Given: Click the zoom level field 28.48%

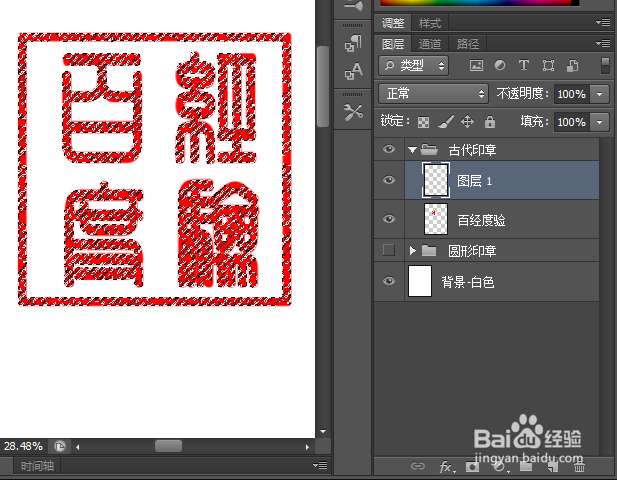Looking at the screenshot, I should (23, 446).
